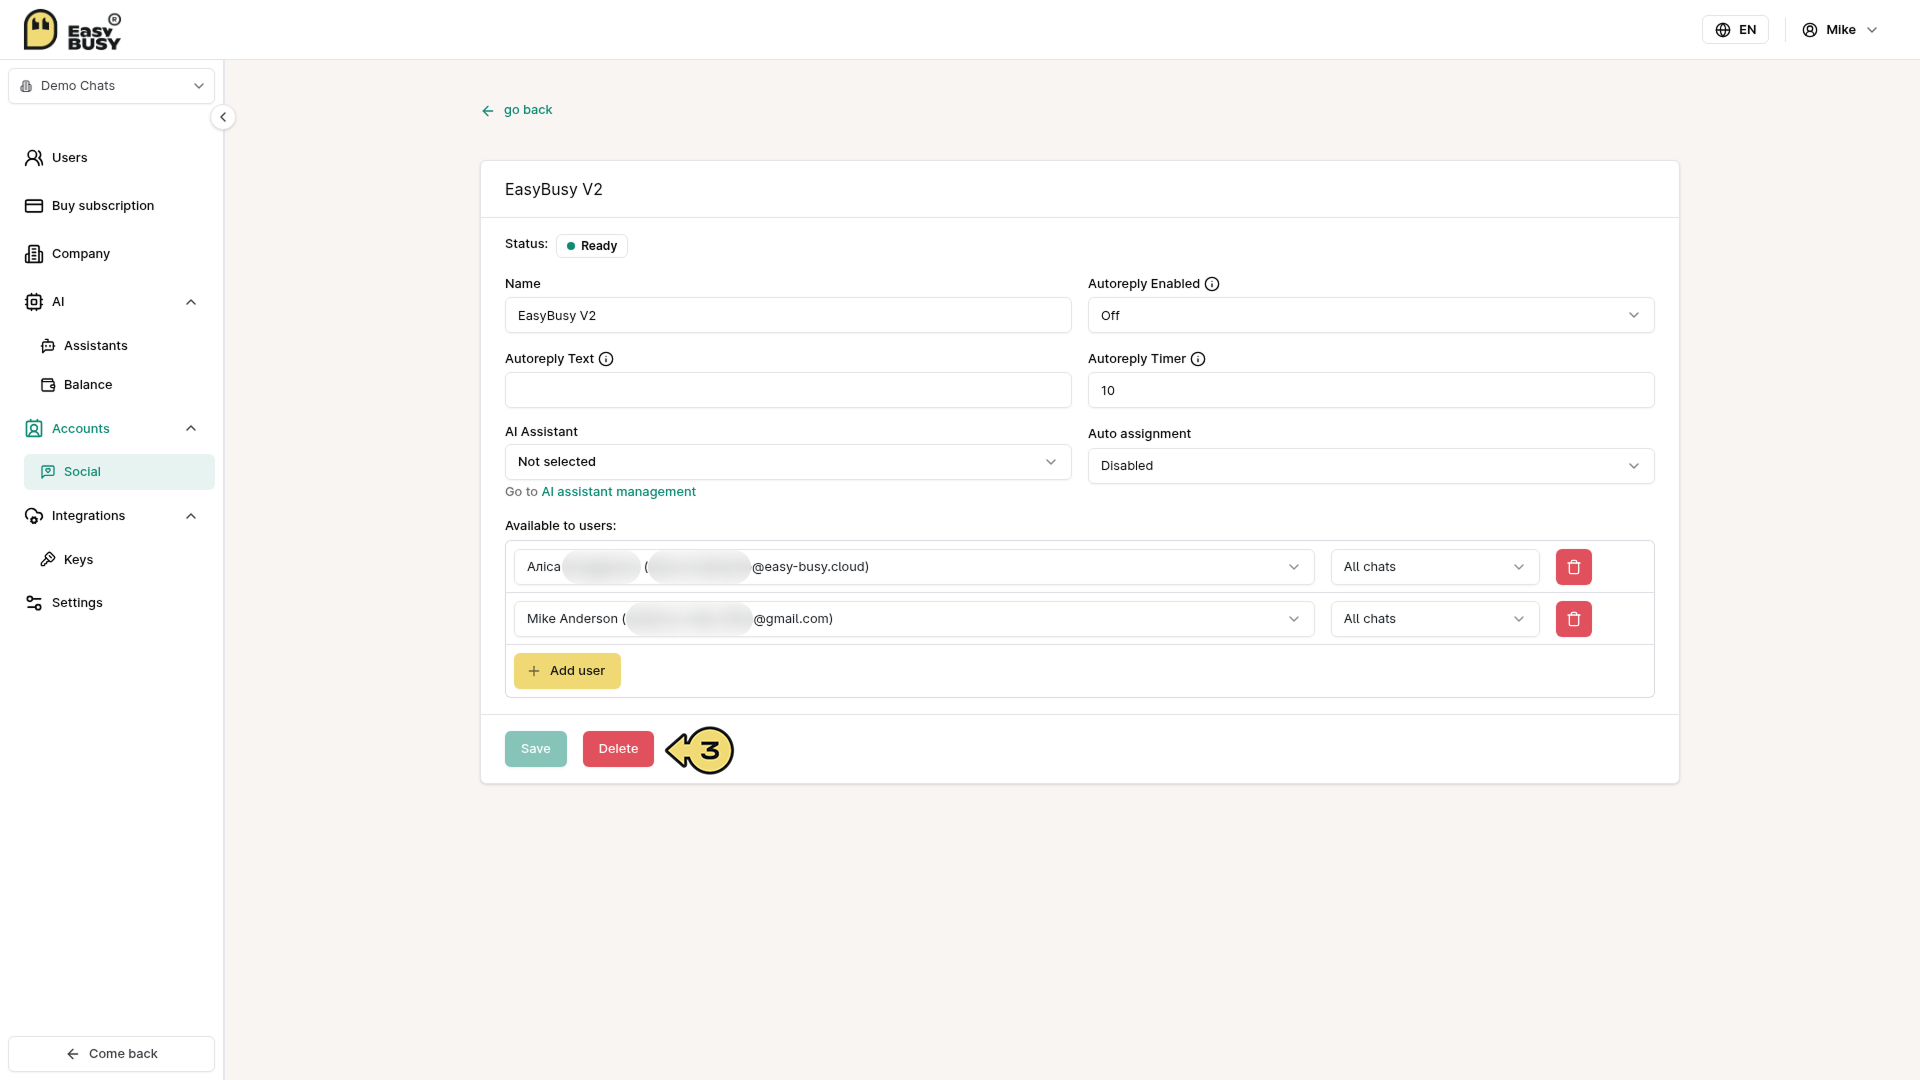Click the Add user button

pyautogui.click(x=567, y=671)
